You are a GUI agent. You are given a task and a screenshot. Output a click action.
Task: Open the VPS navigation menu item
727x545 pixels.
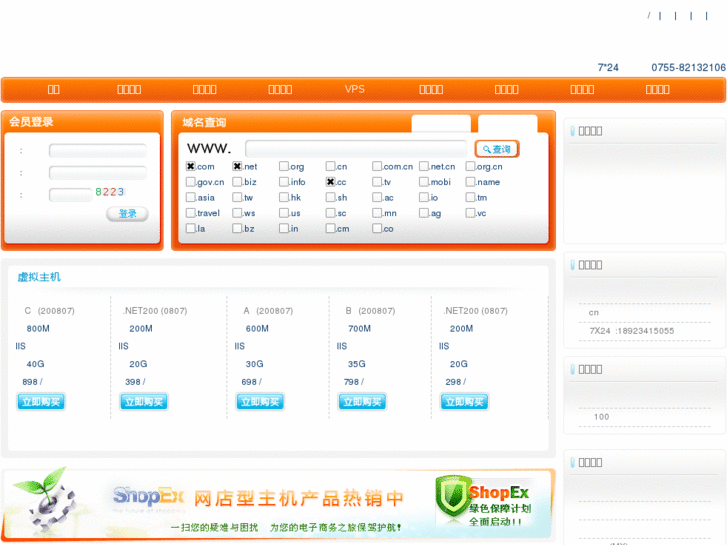[355, 89]
